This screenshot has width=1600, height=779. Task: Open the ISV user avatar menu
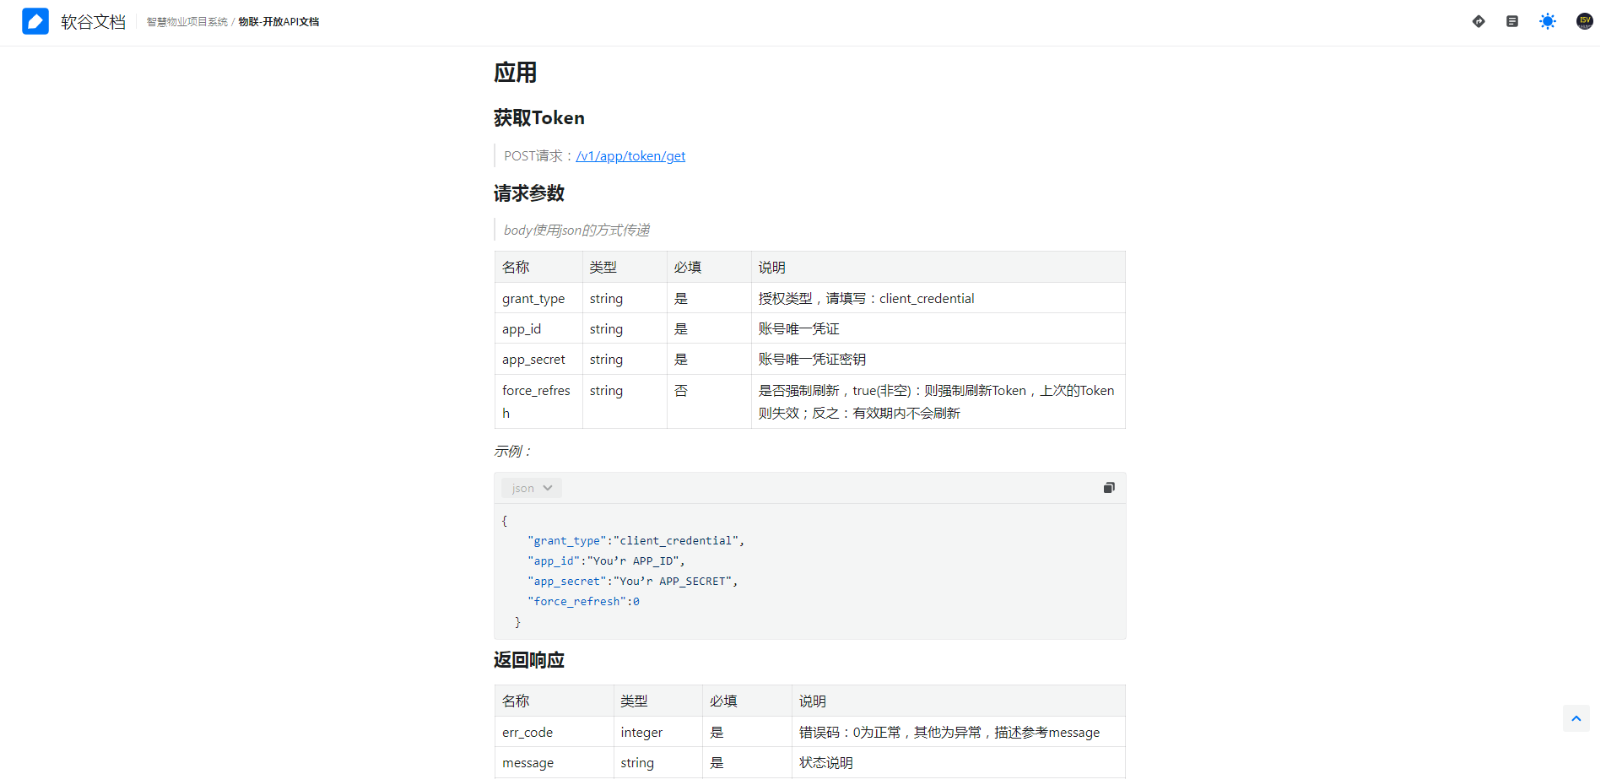click(1584, 21)
